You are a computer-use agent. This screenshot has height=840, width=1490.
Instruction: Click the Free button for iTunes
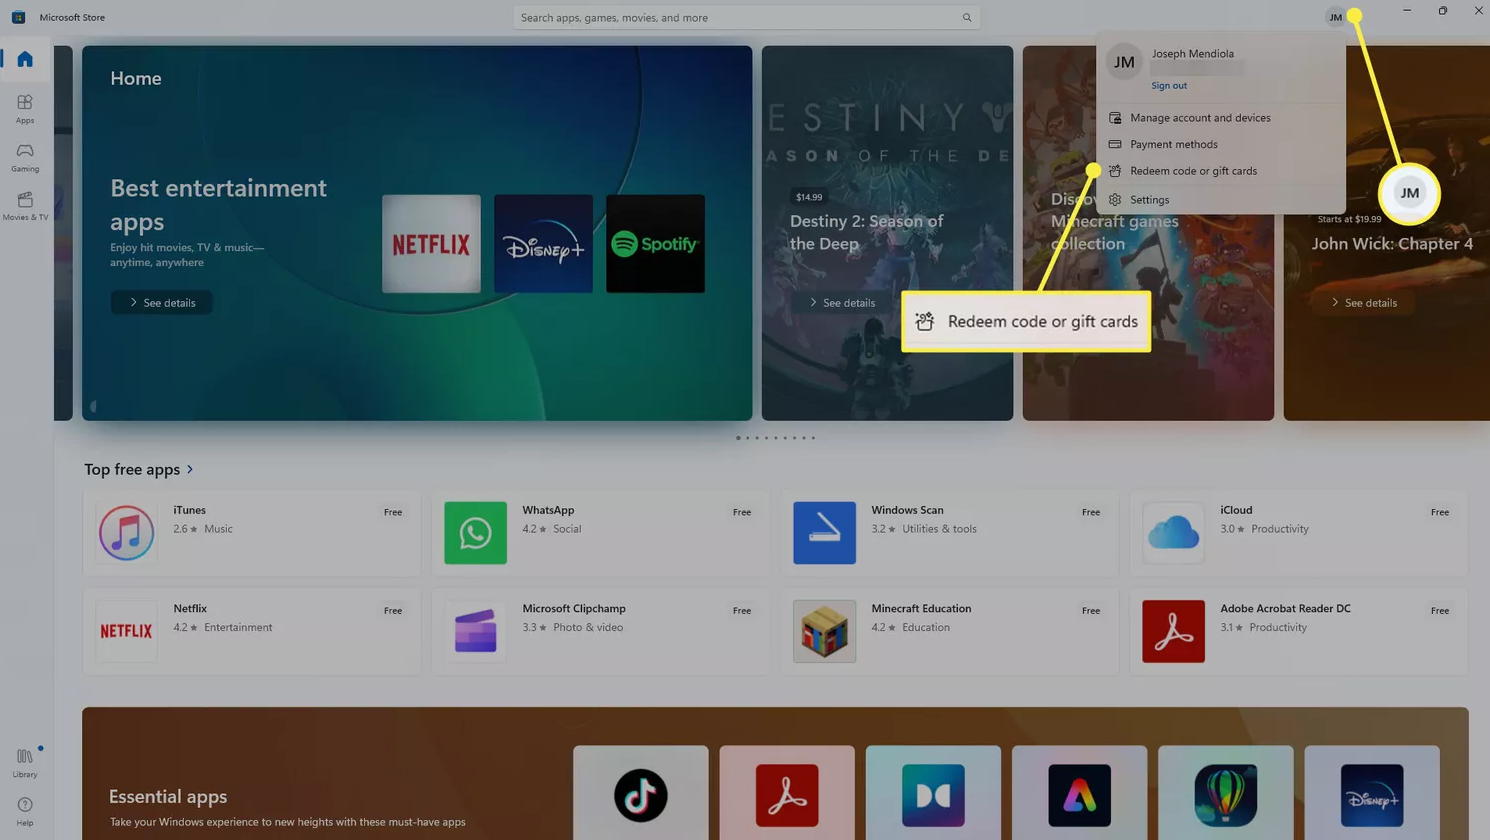[393, 512]
